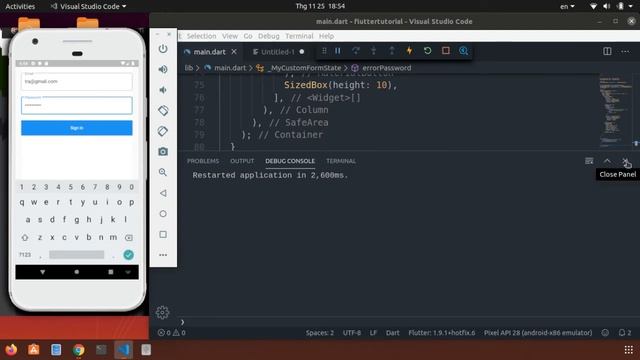Open Activities overview

[20, 6]
